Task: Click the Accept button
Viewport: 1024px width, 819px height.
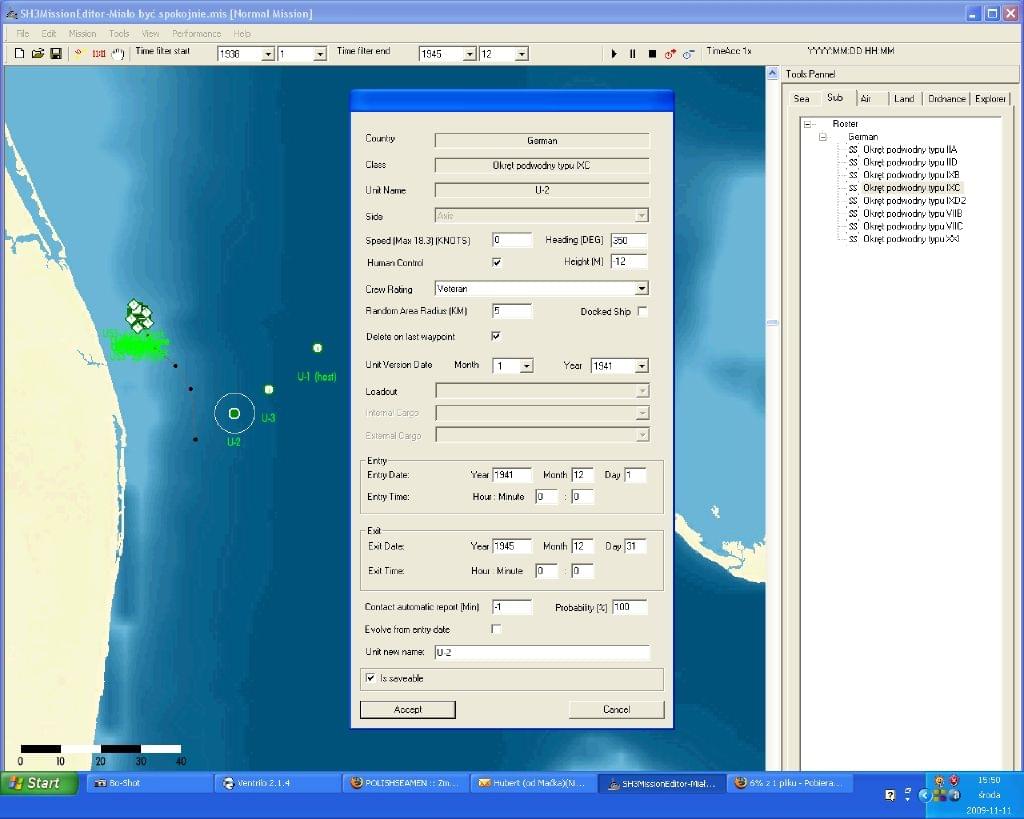Action: click(x=408, y=709)
